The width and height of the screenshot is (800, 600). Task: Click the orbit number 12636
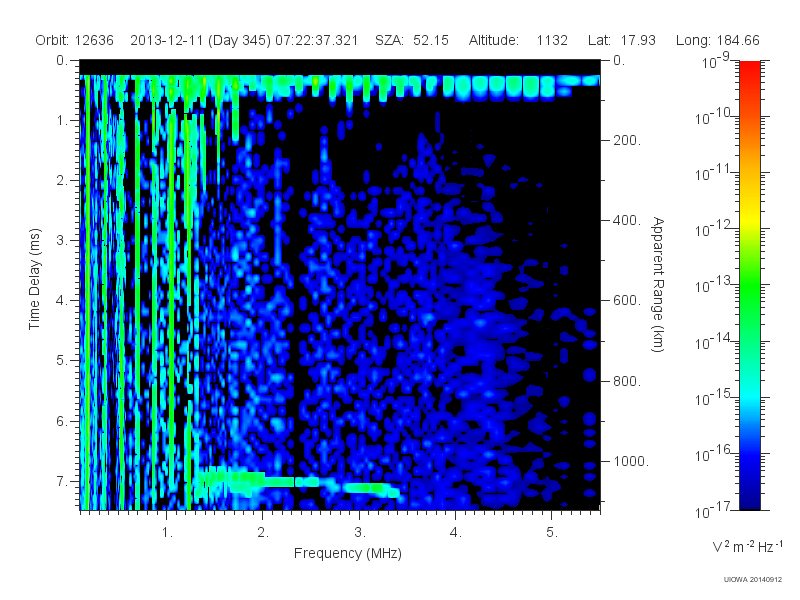tap(94, 40)
